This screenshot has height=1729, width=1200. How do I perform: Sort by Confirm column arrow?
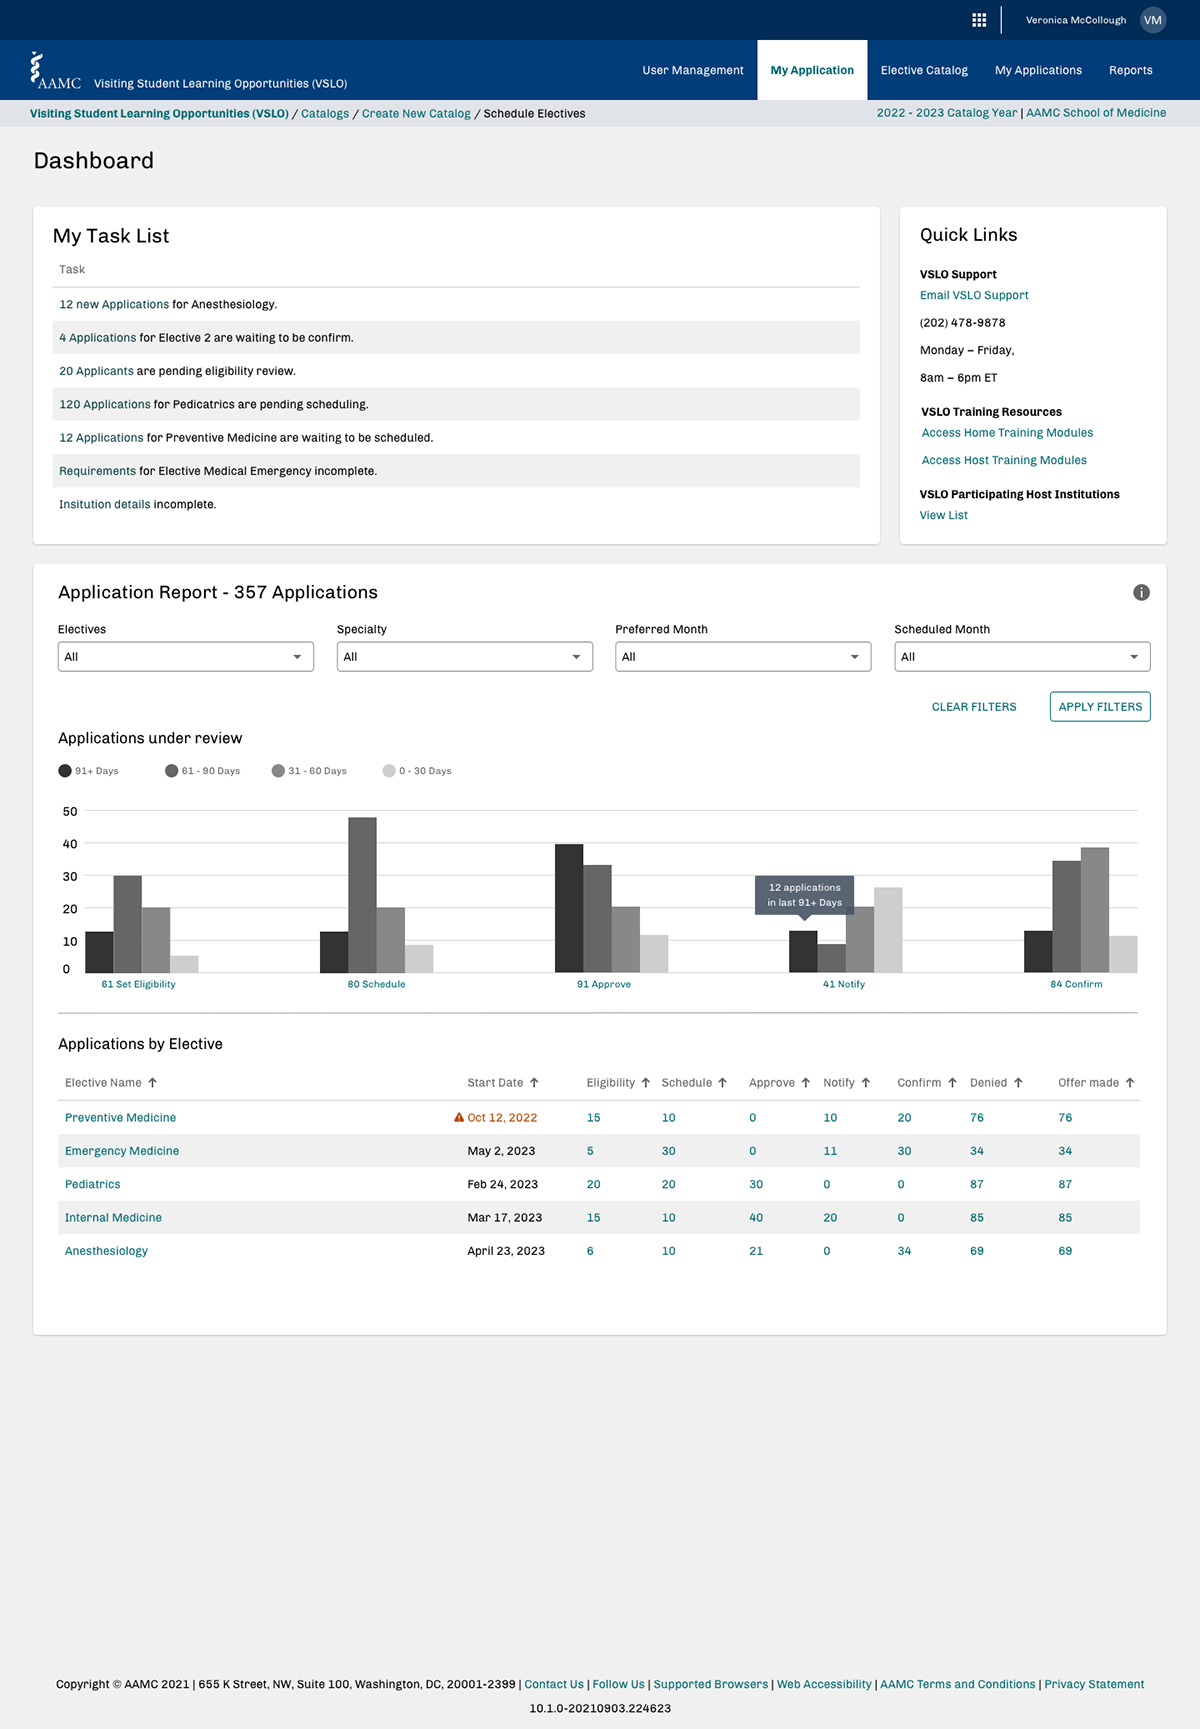pos(952,1083)
